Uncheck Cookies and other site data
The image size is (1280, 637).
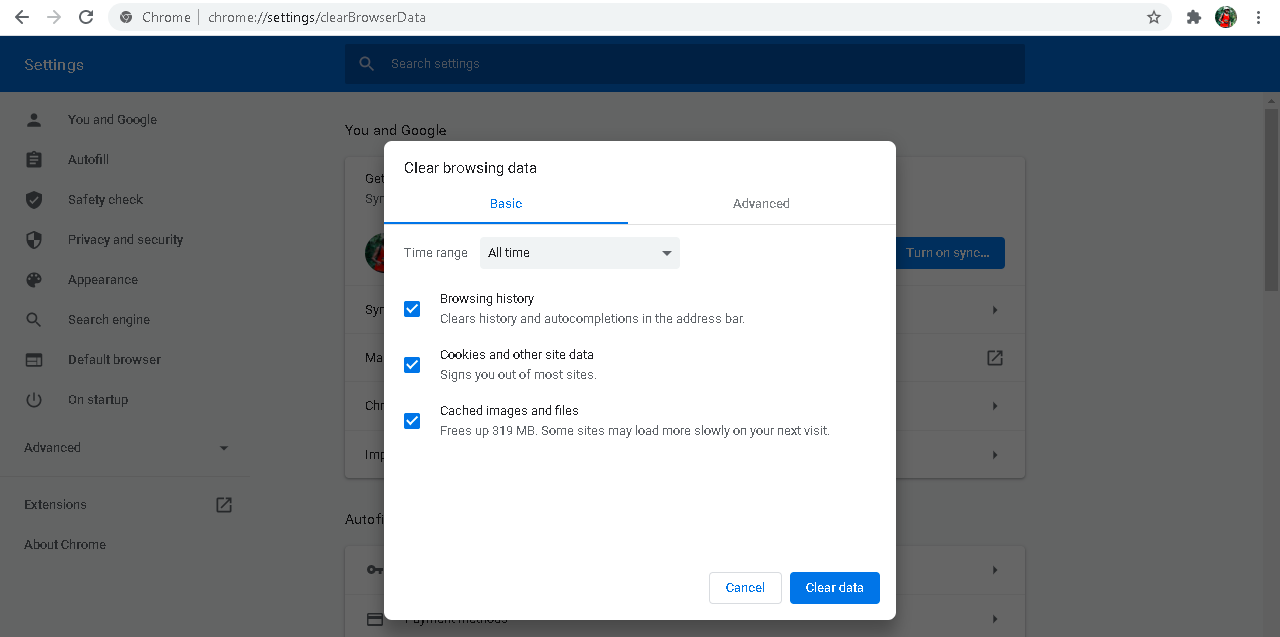[x=412, y=365]
